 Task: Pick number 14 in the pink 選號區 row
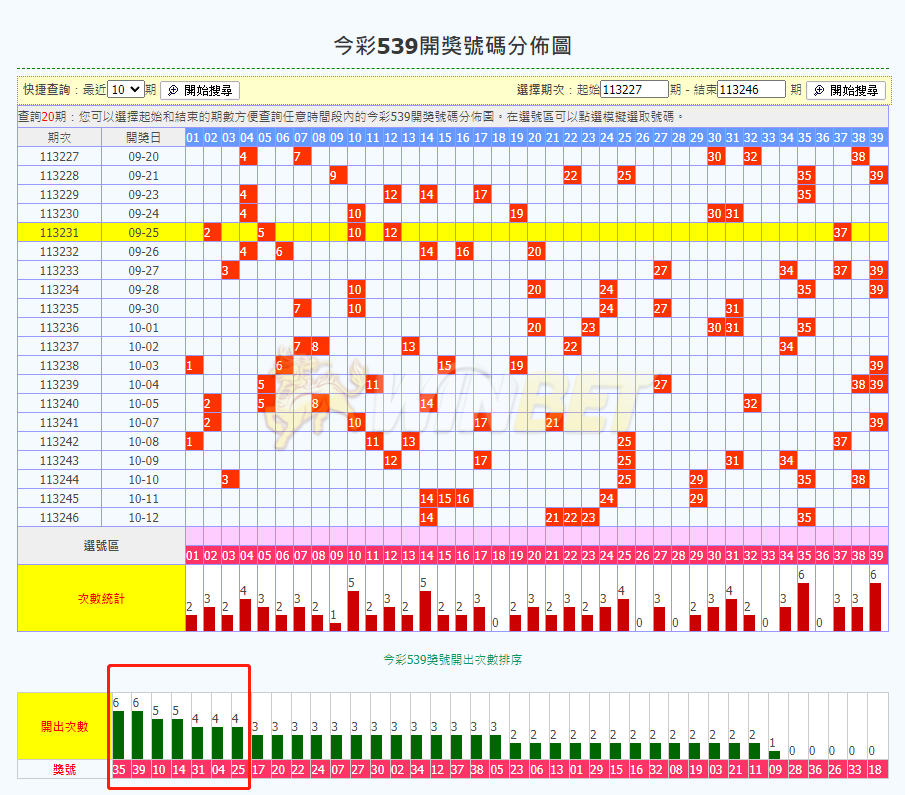click(427, 555)
